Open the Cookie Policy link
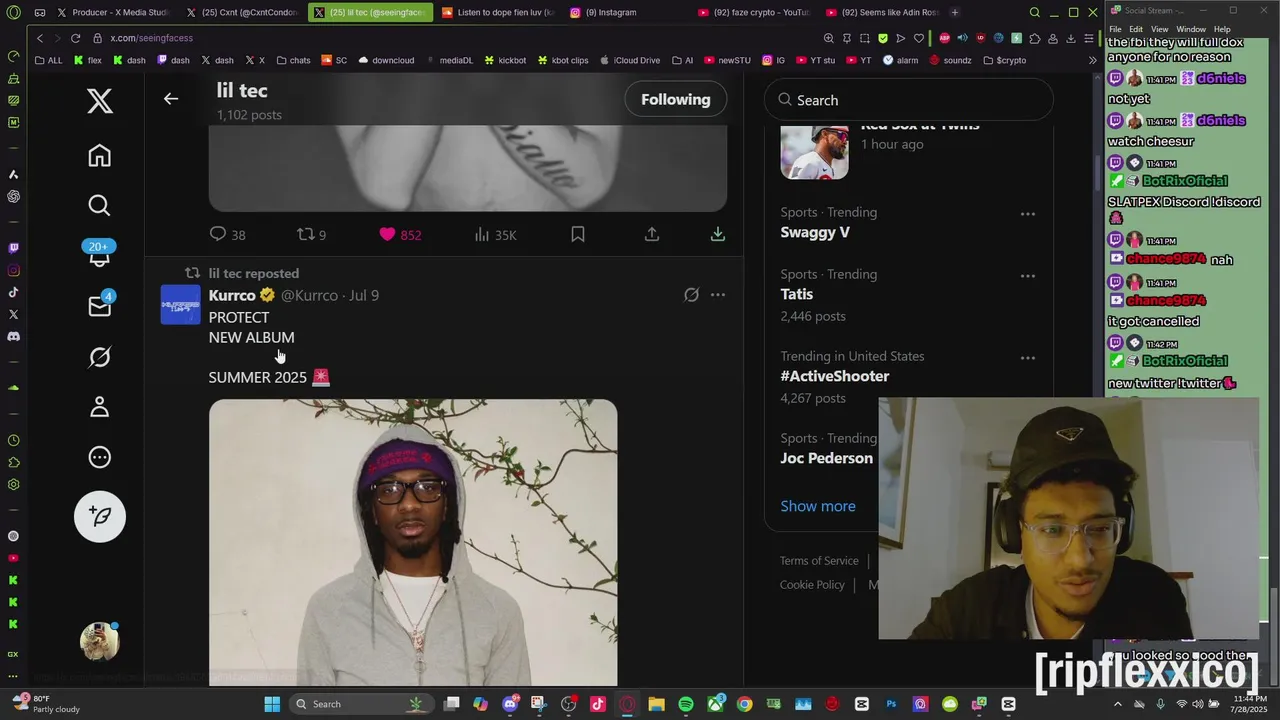Screen dimensions: 1280x720 [x=812, y=584]
